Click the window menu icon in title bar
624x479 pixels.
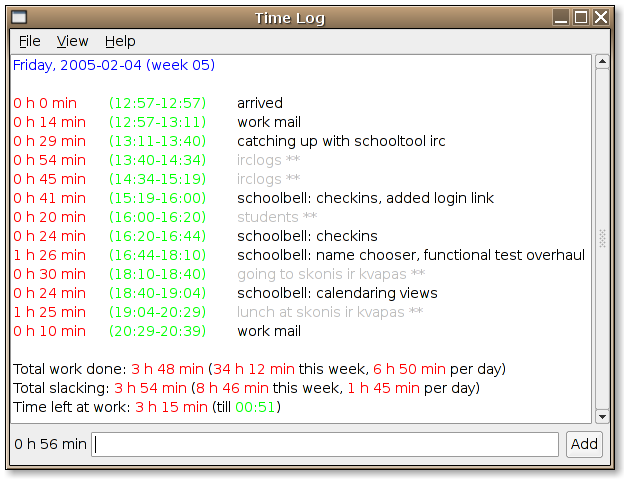click(x=19, y=17)
